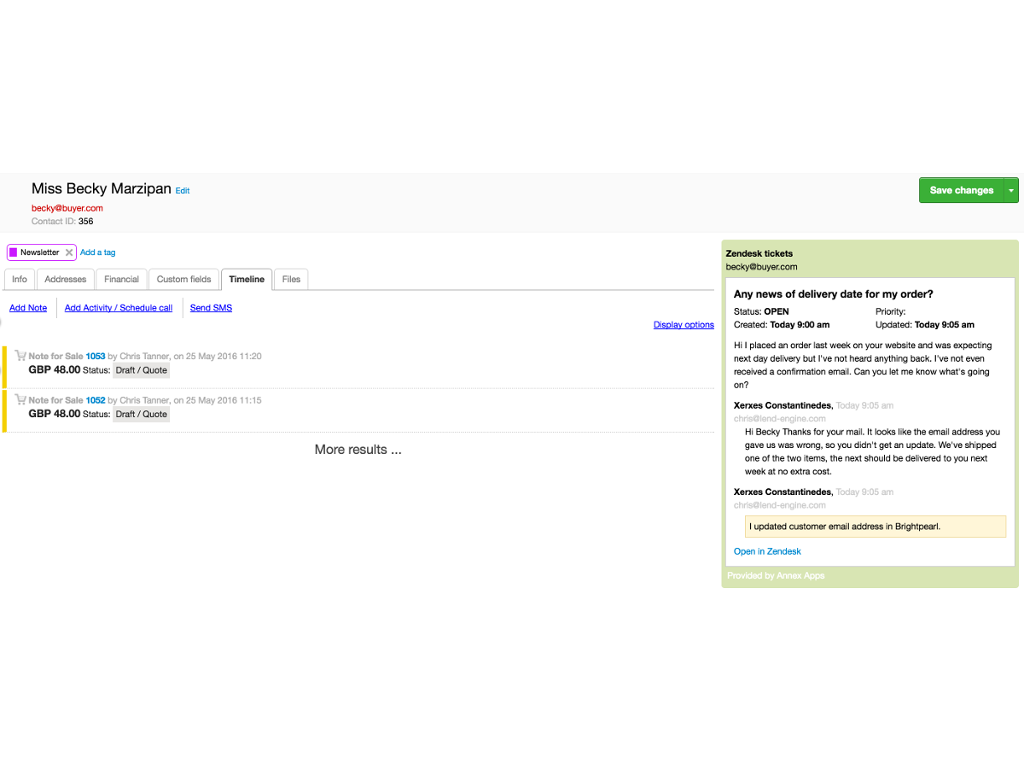Image resolution: width=1024 pixels, height=768 pixels.
Task: Remove the Newsletter tag with the X
Action: 69,253
